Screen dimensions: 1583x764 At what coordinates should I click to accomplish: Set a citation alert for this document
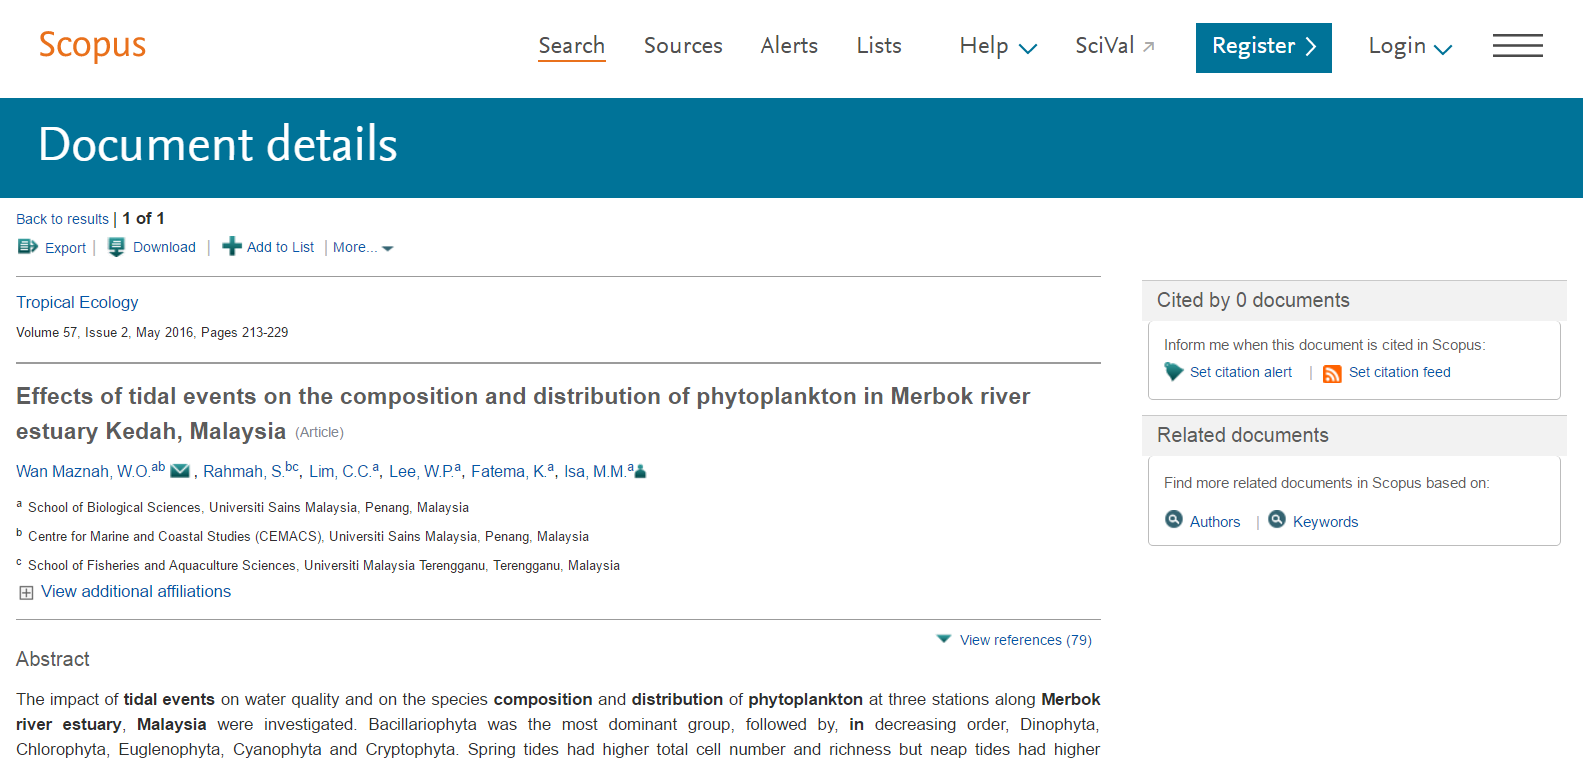[x=1240, y=372]
